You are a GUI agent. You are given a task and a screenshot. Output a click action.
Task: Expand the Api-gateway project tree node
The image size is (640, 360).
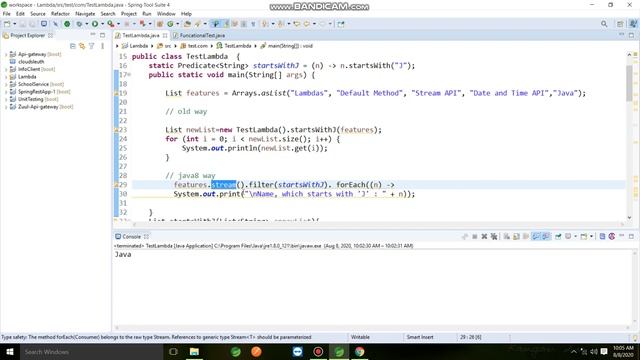[x=6, y=54]
